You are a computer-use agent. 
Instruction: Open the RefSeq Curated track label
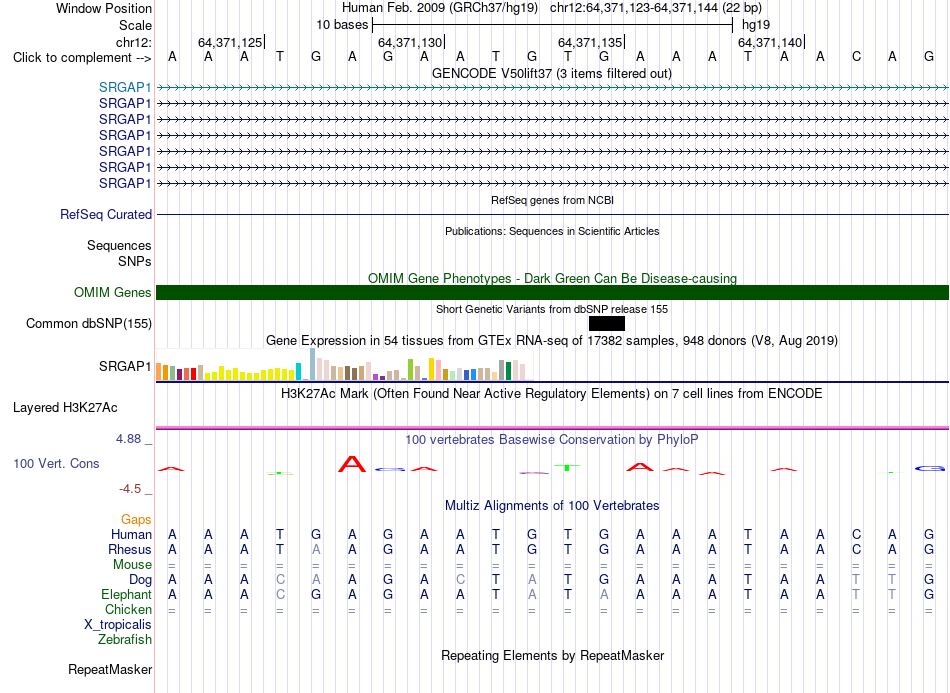tap(106, 214)
